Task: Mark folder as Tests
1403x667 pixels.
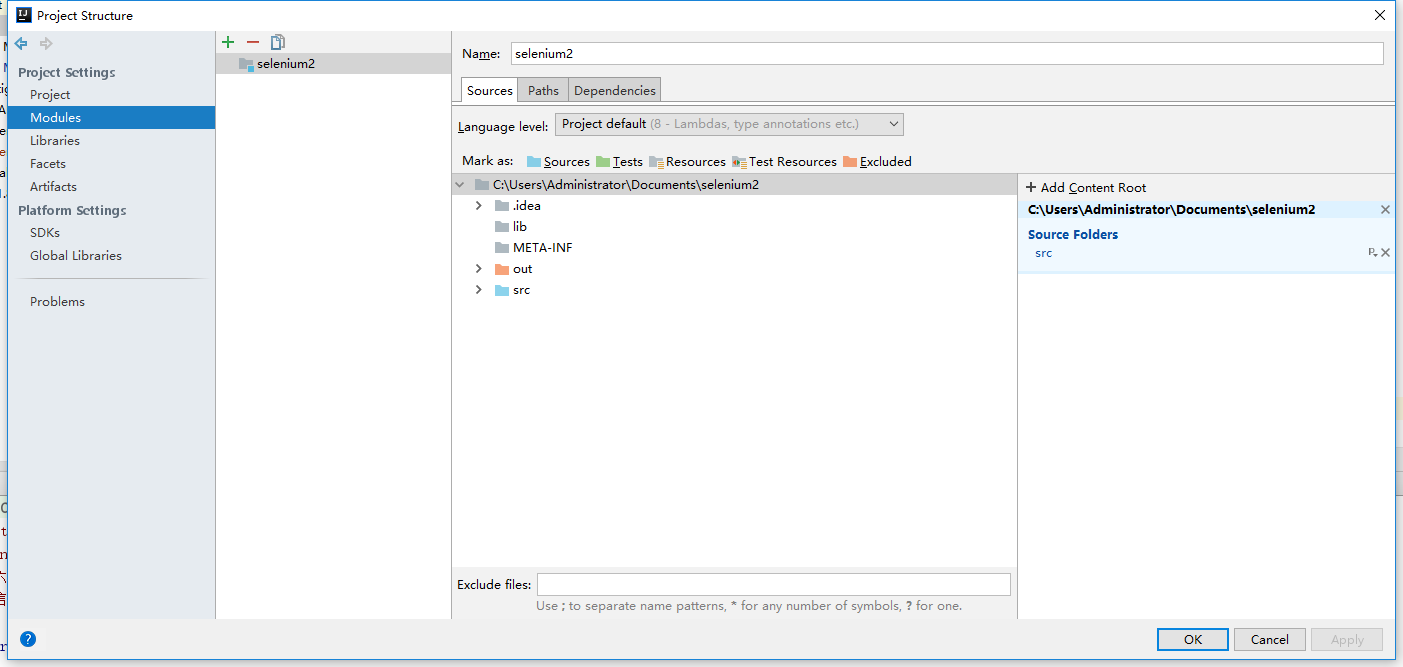Action: pos(619,162)
